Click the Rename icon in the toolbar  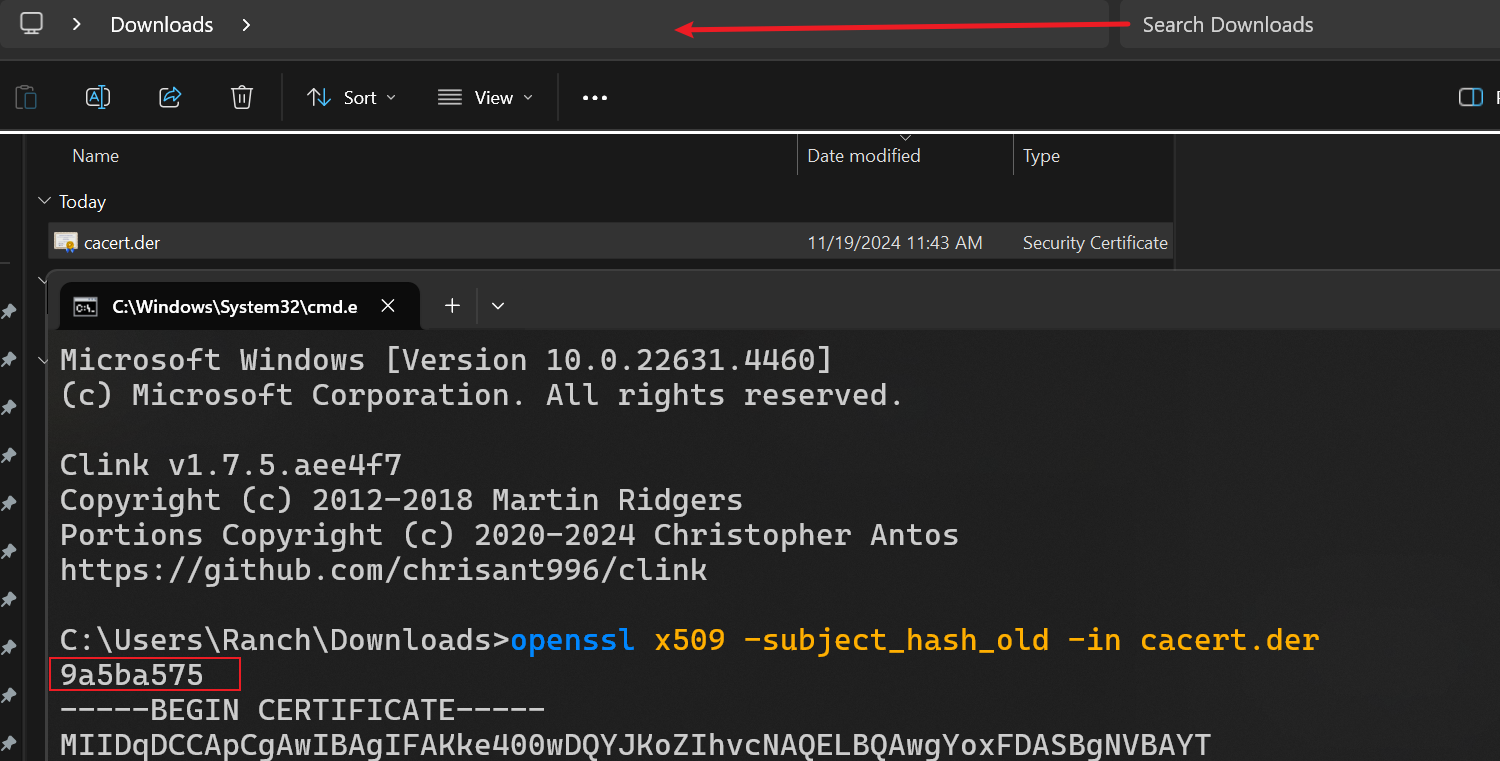click(98, 97)
